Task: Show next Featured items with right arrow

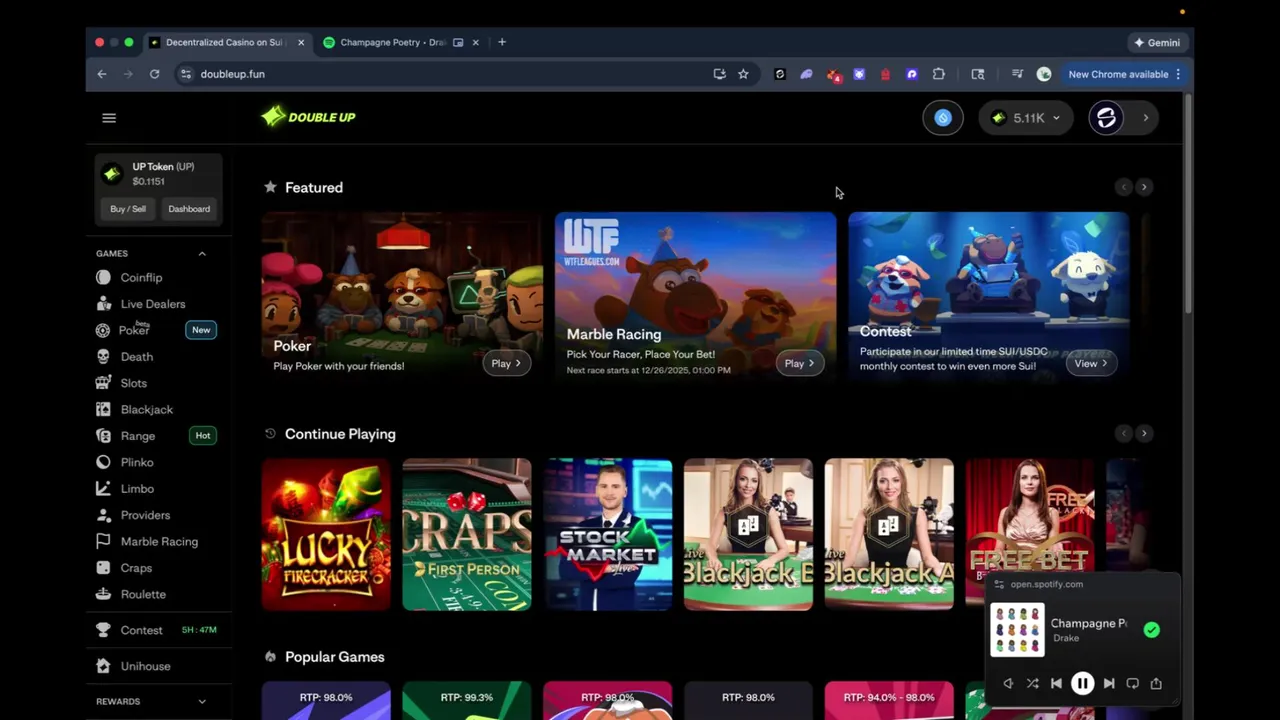Action: [1144, 187]
